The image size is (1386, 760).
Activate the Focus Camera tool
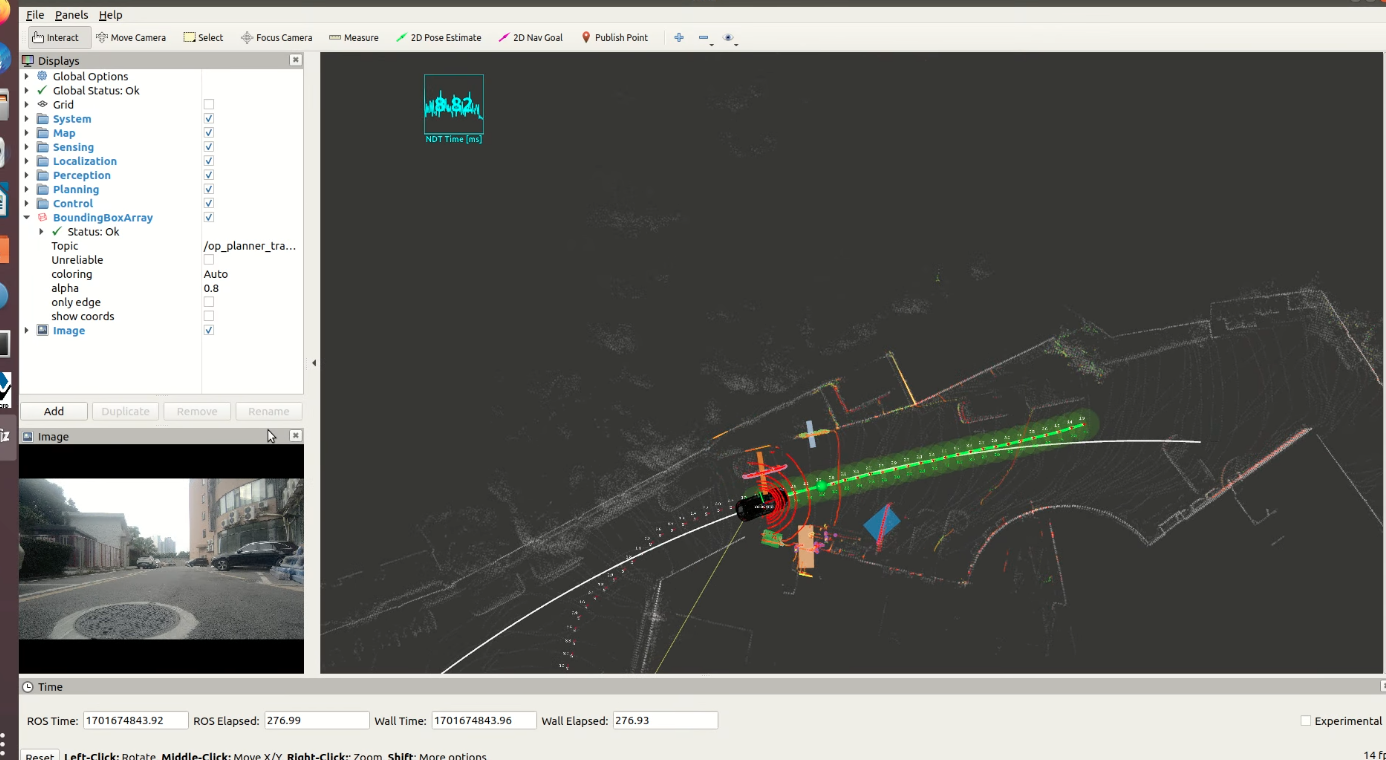point(277,38)
